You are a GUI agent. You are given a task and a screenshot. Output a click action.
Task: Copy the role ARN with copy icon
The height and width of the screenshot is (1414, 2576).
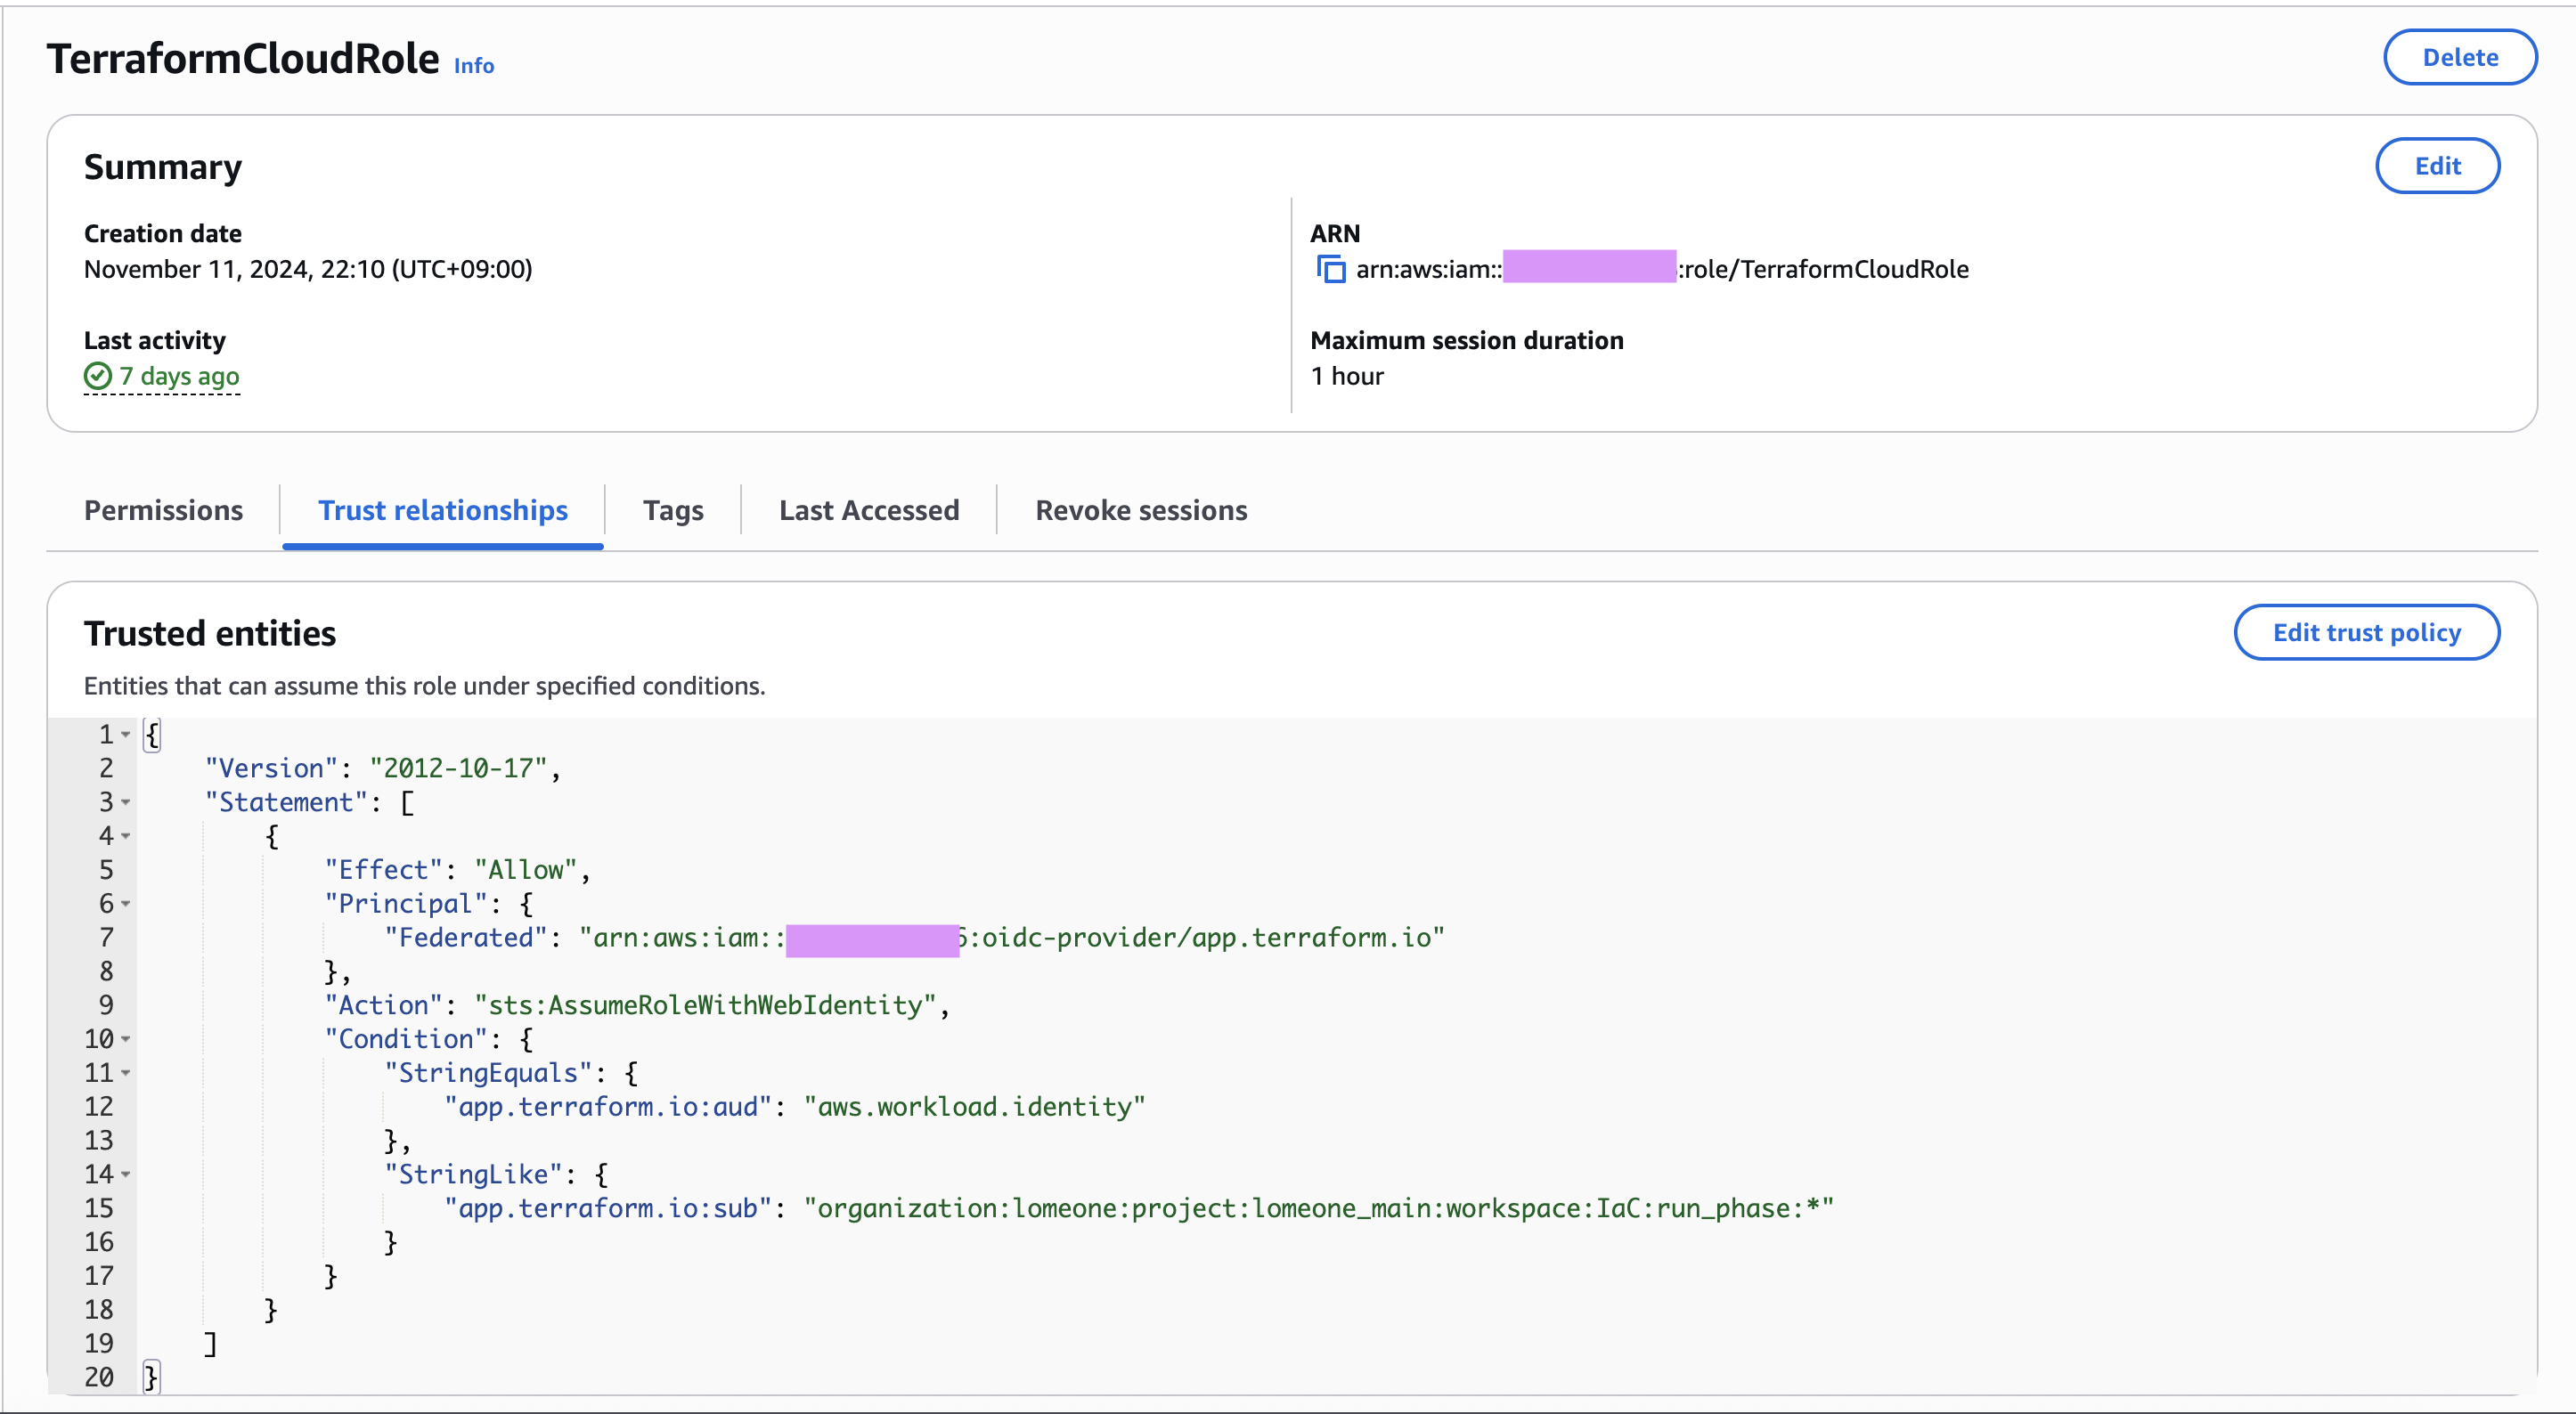1331,269
